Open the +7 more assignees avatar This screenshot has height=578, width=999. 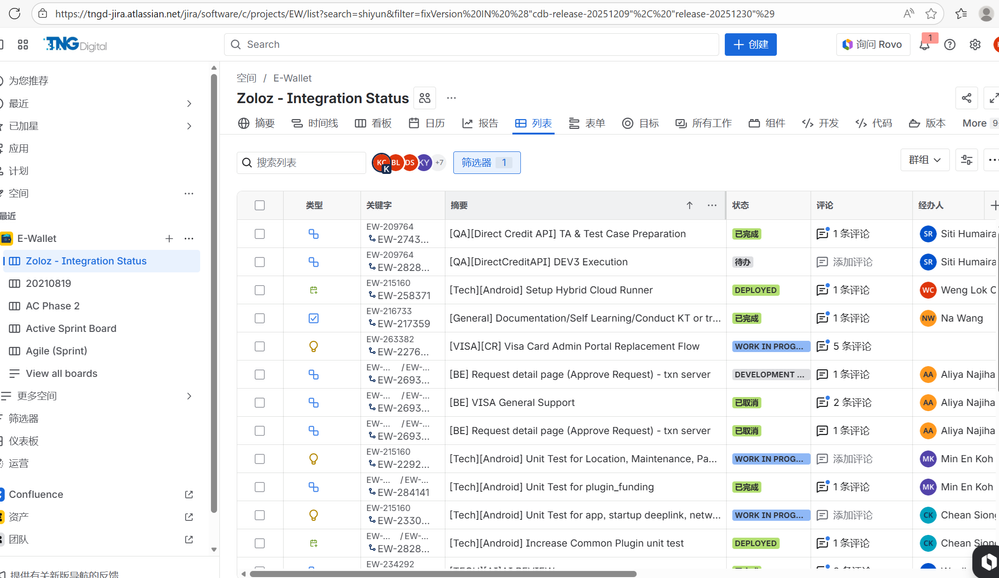tap(439, 163)
